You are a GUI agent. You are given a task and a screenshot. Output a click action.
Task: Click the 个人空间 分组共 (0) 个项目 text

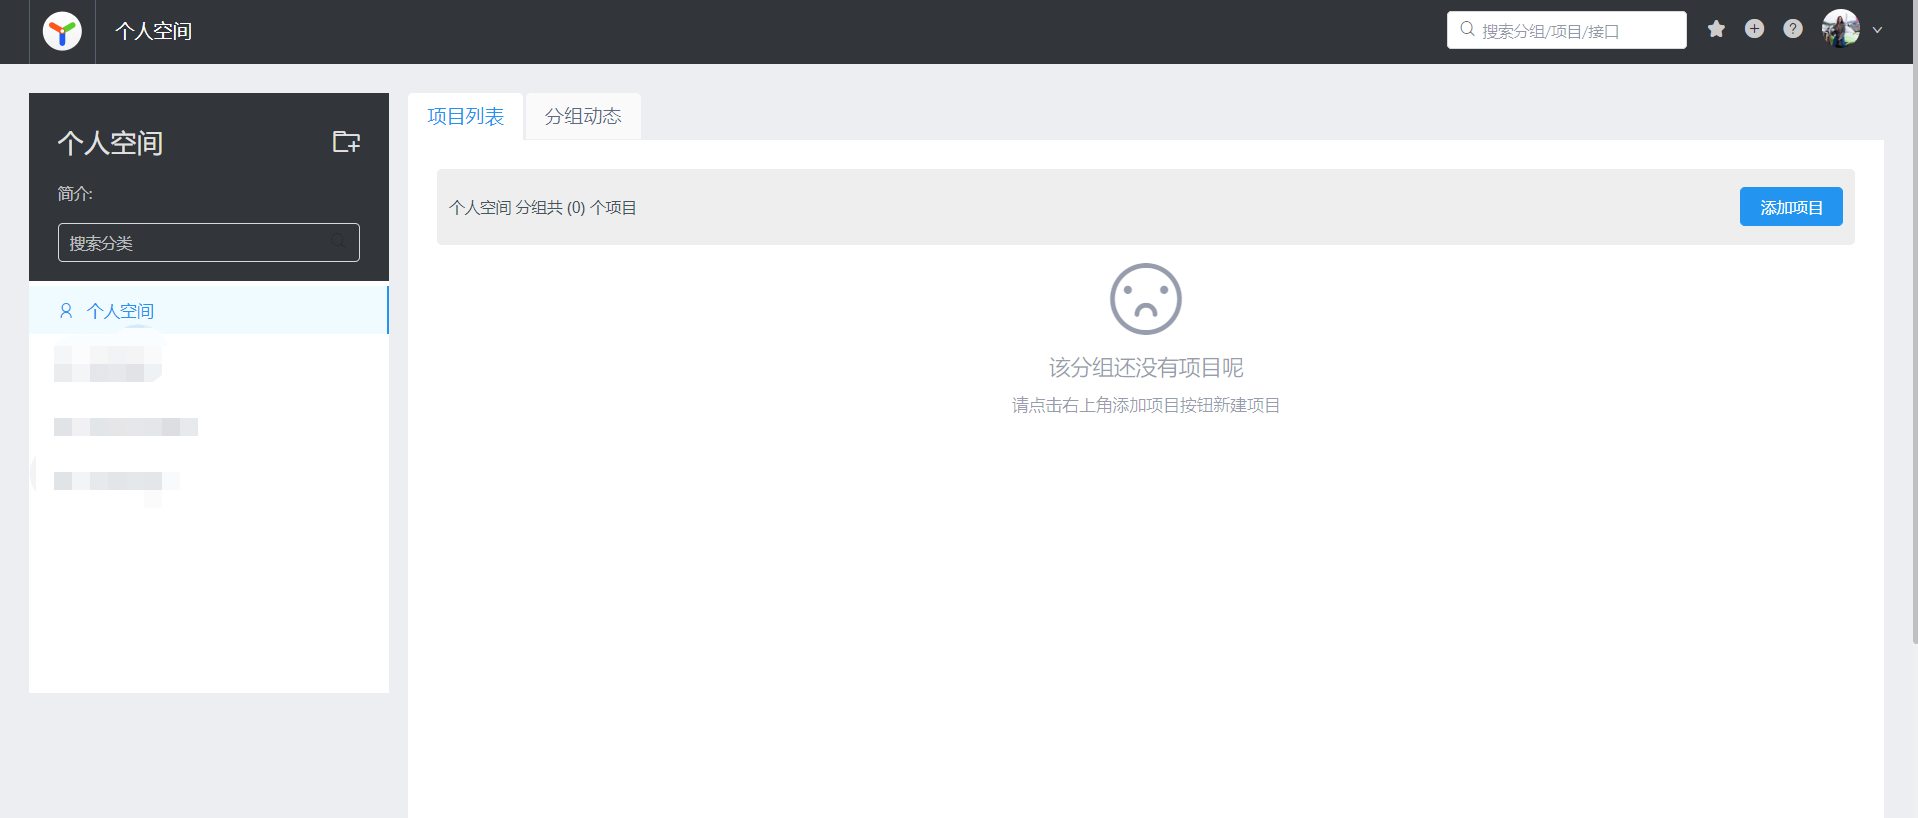click(x=543, y=207)
